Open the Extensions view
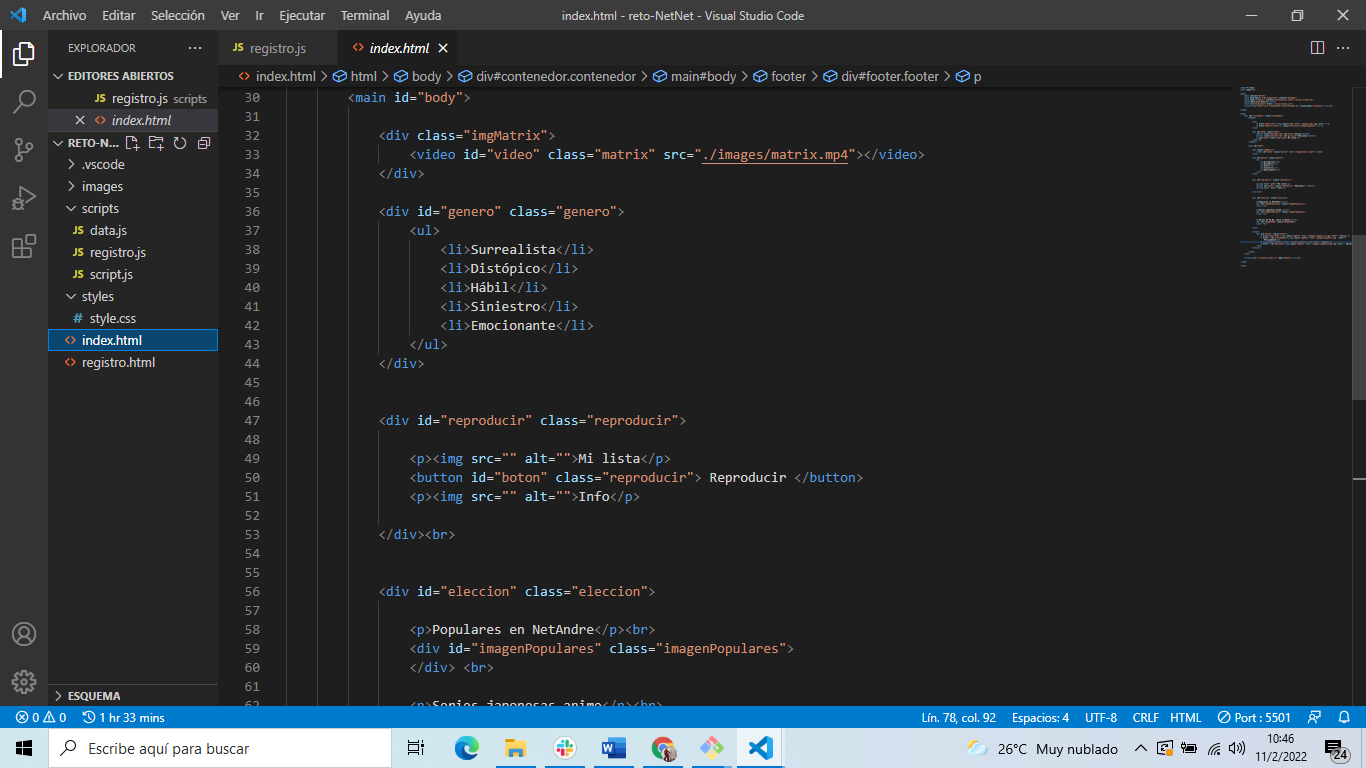The height and width of the screenshot is (768, 1366). (x=24, y=246)
